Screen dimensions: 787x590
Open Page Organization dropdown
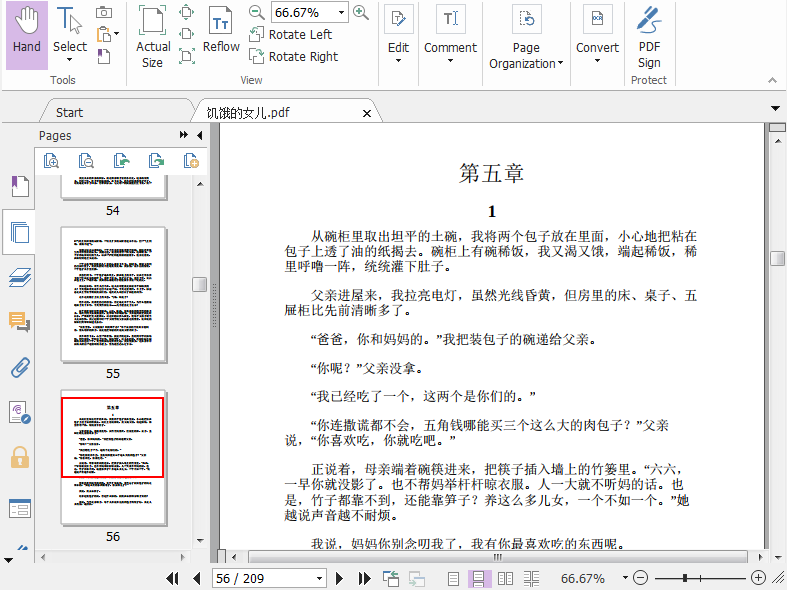(x=526, y=38)
